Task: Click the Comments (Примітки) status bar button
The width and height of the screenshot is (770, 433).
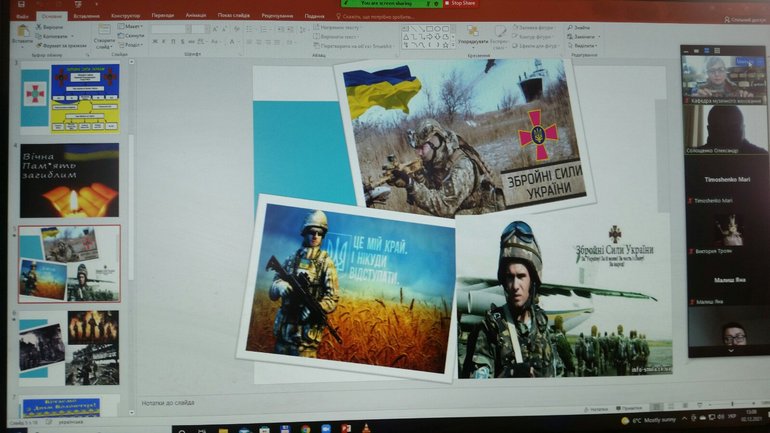Action: pos(629,408)
